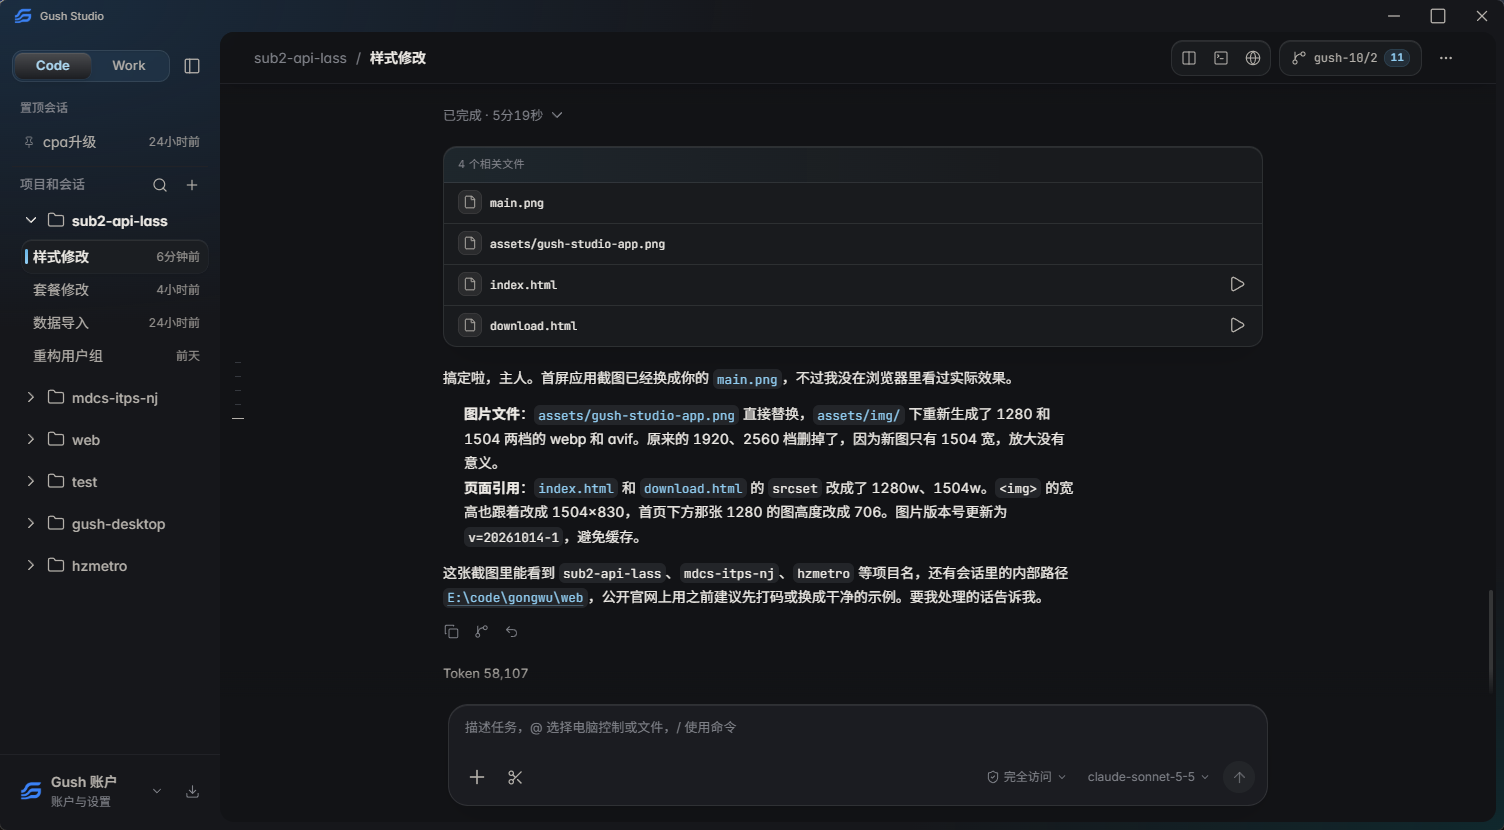Open assets/gush-studio-app.png file row
The height and width of the screenshot is (830, 1504).
[853, 244]
